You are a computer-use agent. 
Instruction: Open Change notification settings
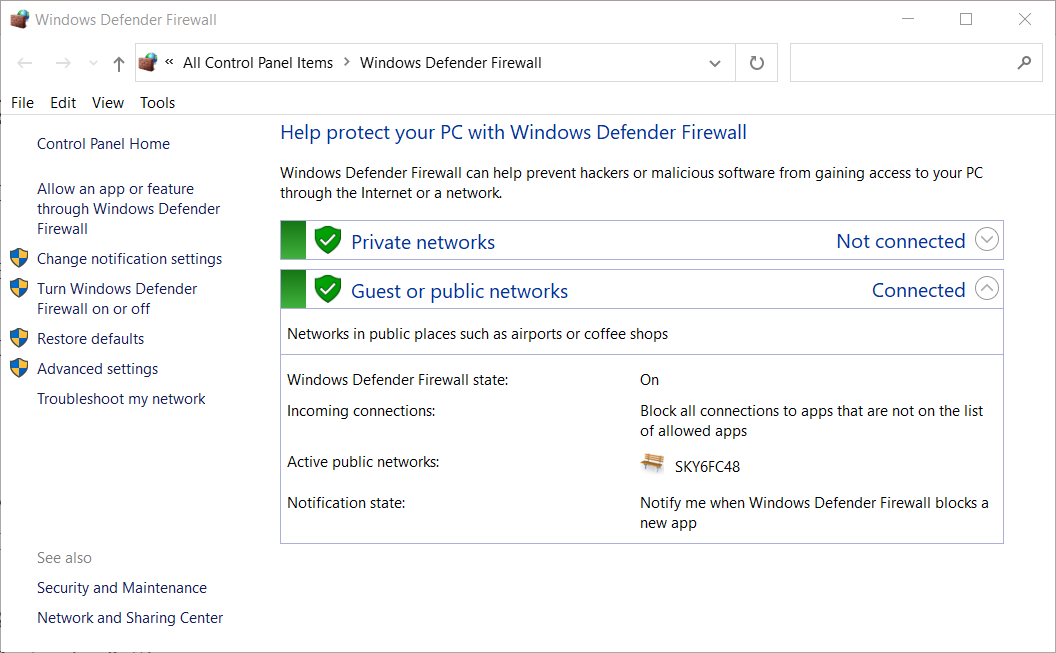(129, 259)
